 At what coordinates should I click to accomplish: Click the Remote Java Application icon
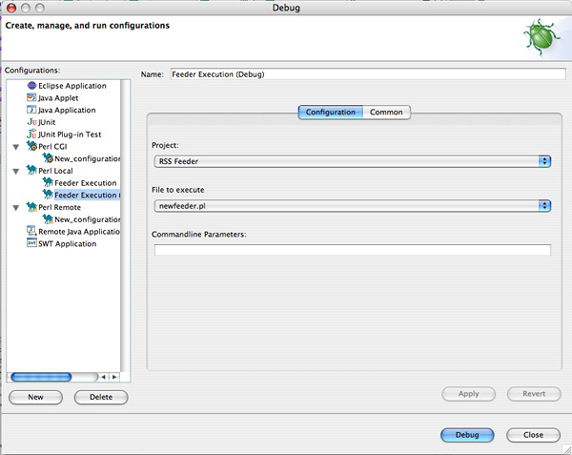point(32,231)
